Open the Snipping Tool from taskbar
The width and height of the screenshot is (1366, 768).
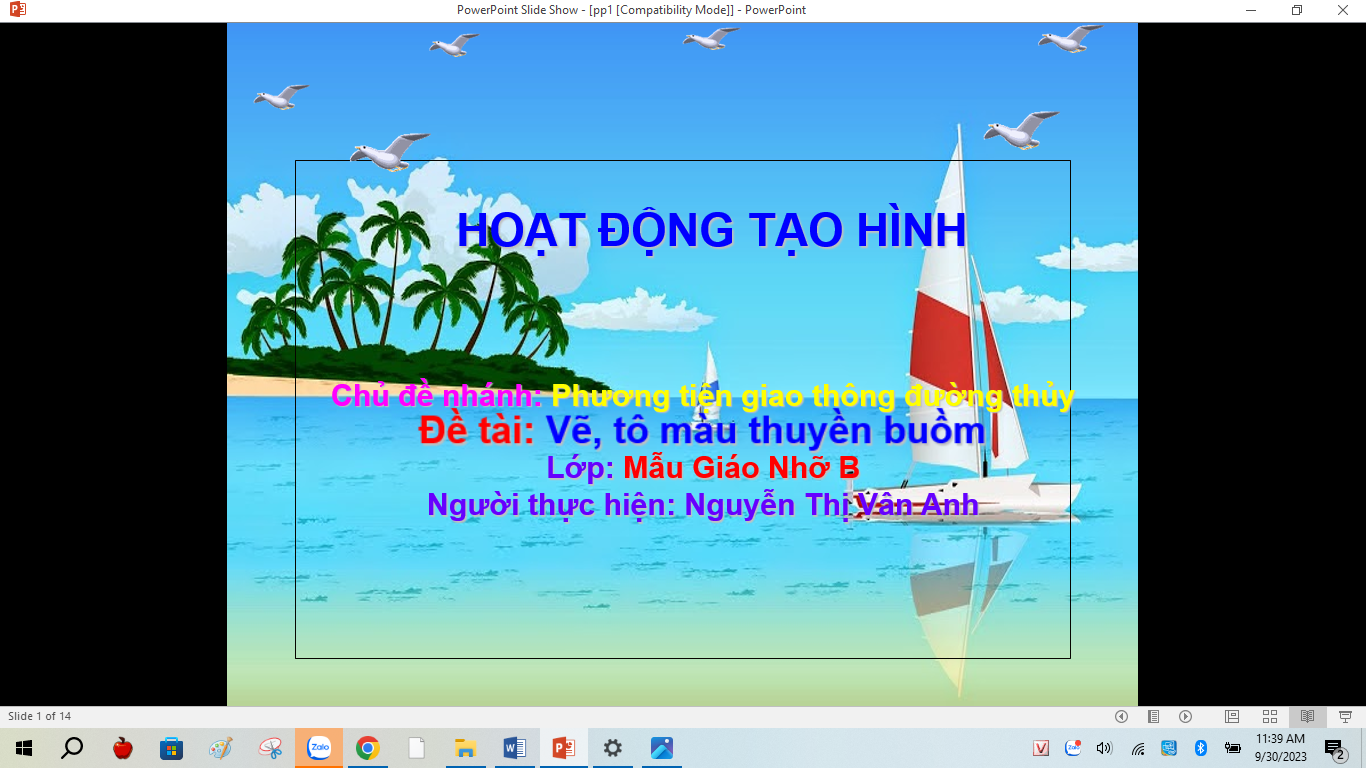point(270,747)
